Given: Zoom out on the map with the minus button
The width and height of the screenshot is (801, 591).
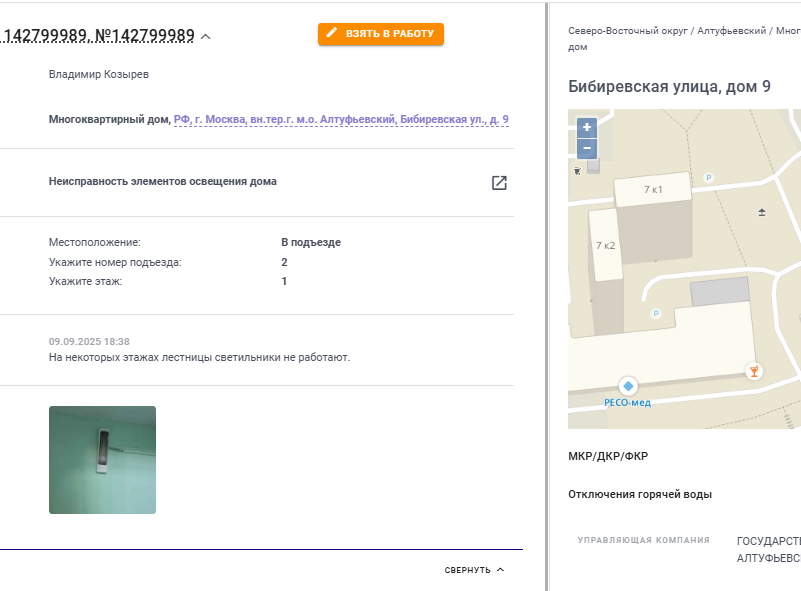Looking at the screenshot, I should pos(586,148).
